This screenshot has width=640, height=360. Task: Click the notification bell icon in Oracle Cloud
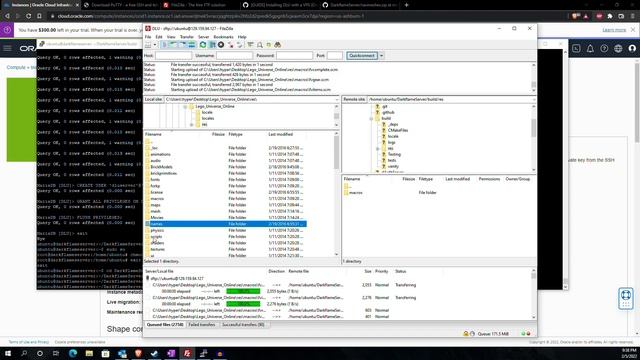click(590, 49)
